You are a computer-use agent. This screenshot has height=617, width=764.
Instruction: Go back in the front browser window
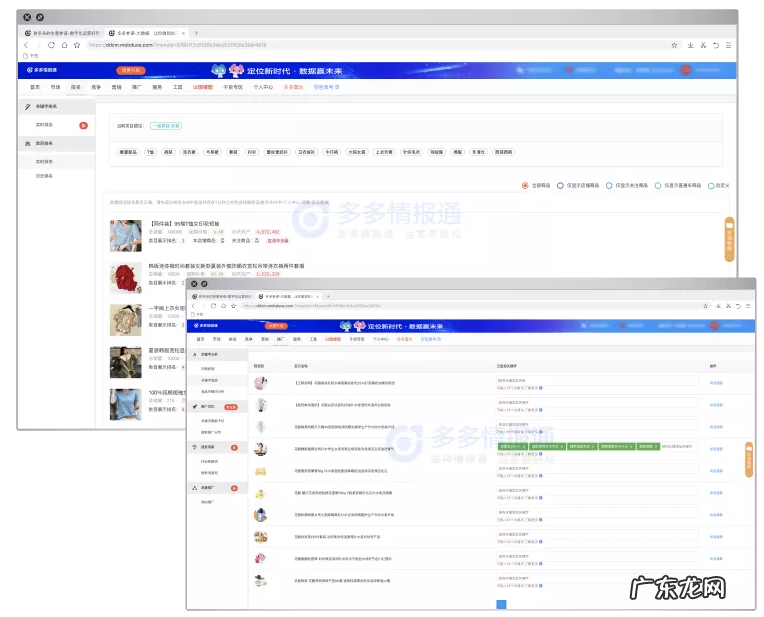(193, 306)
